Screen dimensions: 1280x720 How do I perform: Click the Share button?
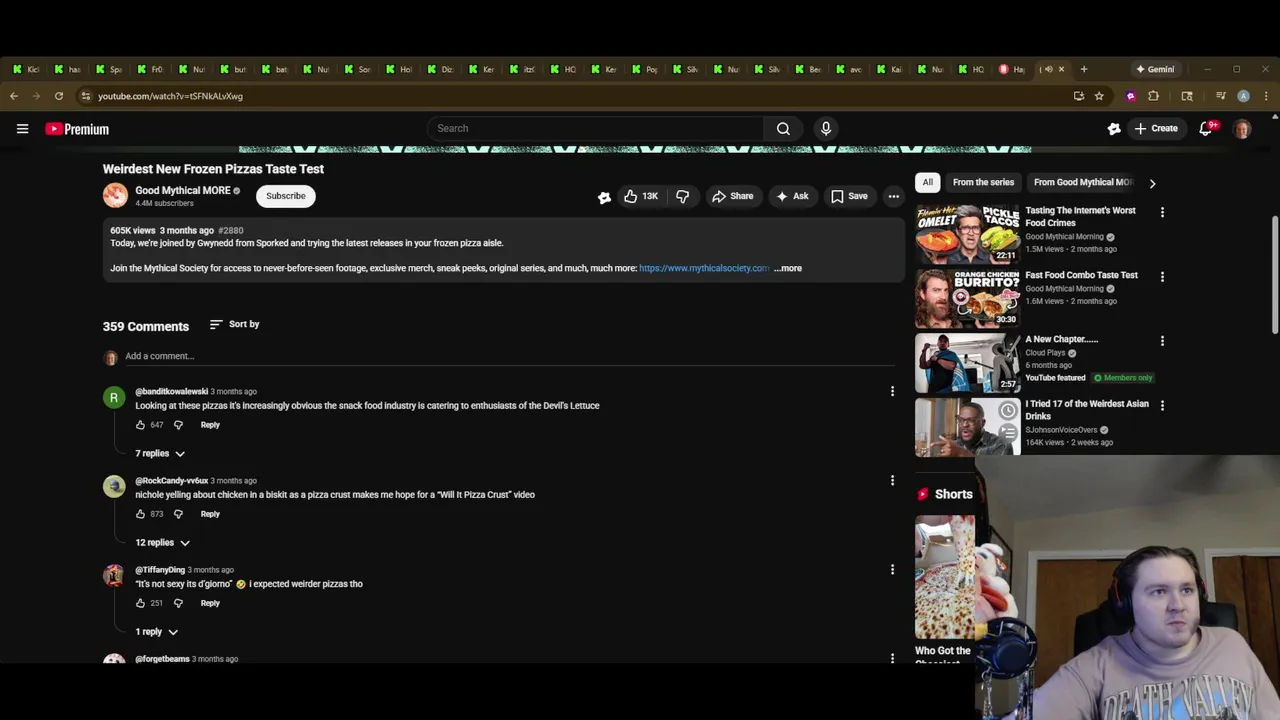pyautogui.click(x=732, y=196)
